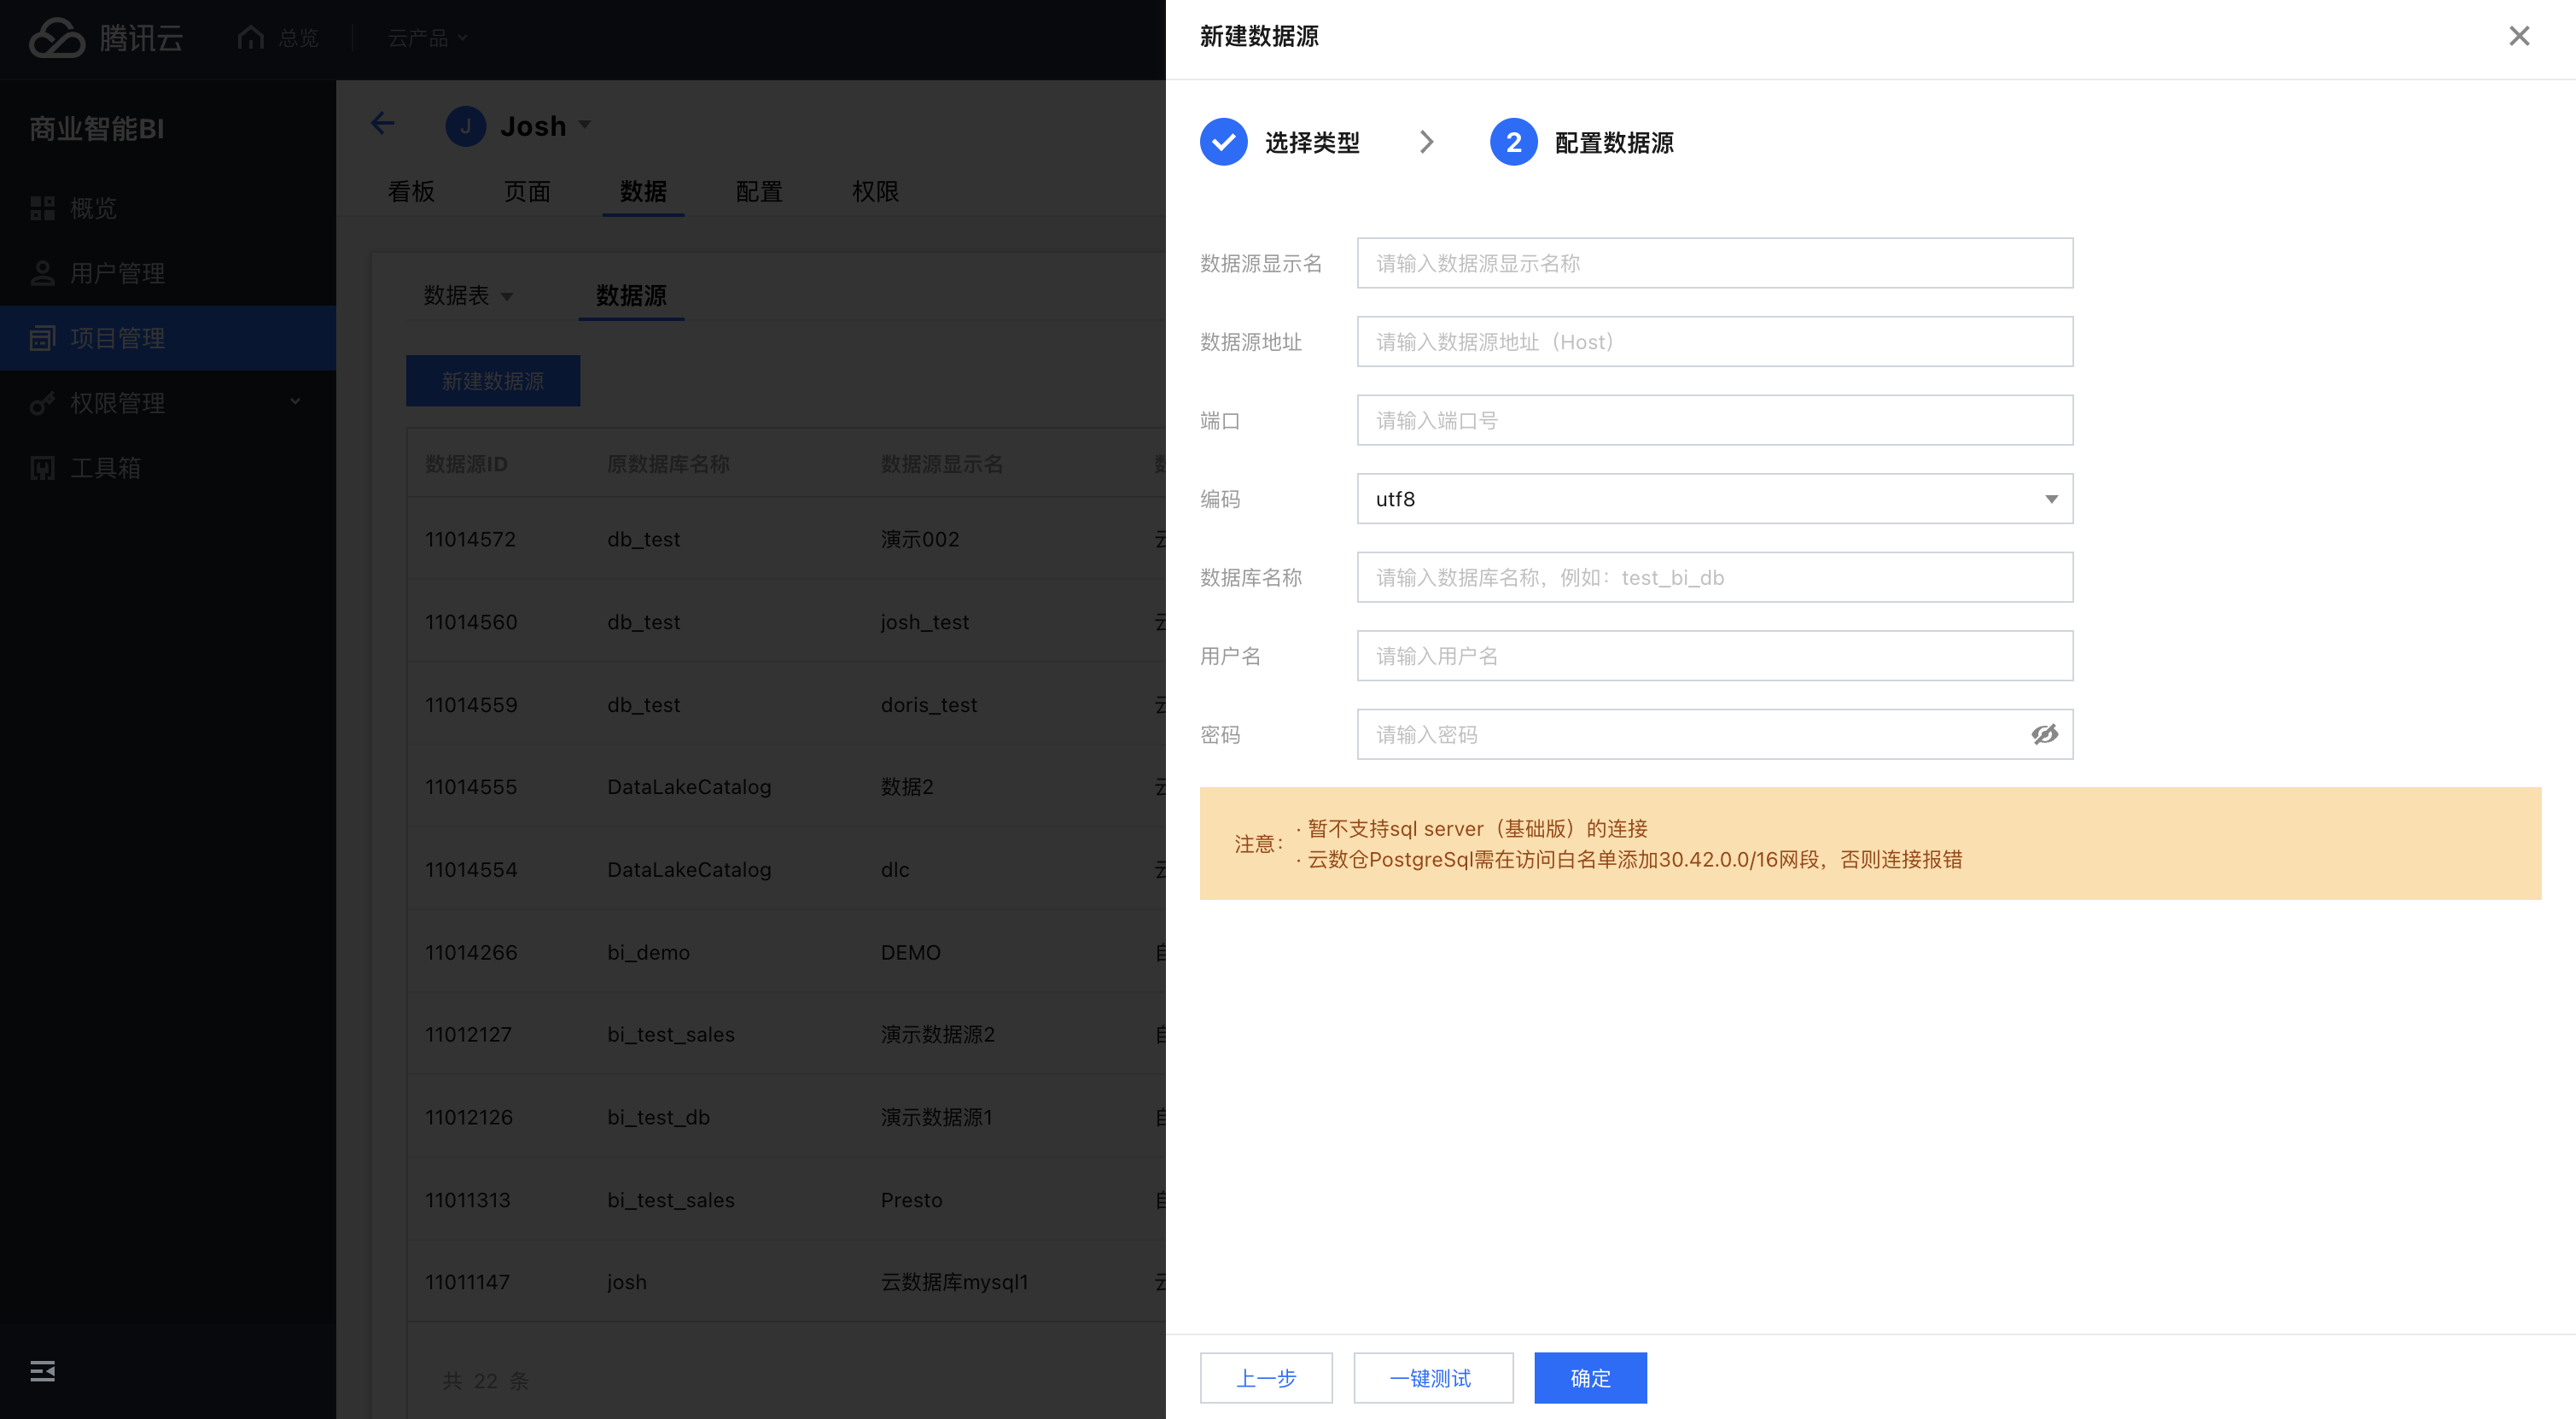
Task: Collapse sidebar with bottom-left menu icon
Action: [42, 1371]
